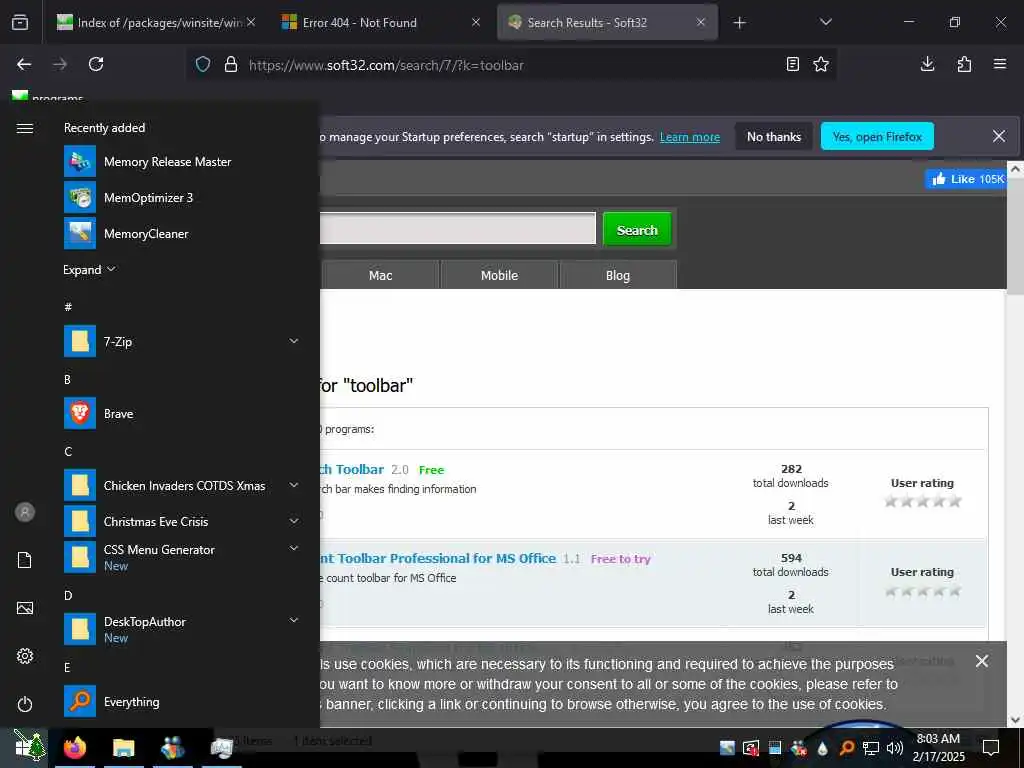Open Pictures from Start sidebar
The width and height of the screenshot is (1024, 768).
[x=25, y=608]
